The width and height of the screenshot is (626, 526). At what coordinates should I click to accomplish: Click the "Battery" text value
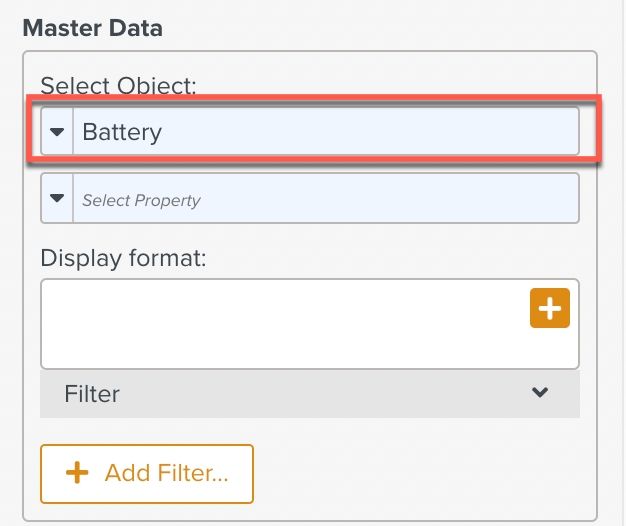tap(122, 132)
